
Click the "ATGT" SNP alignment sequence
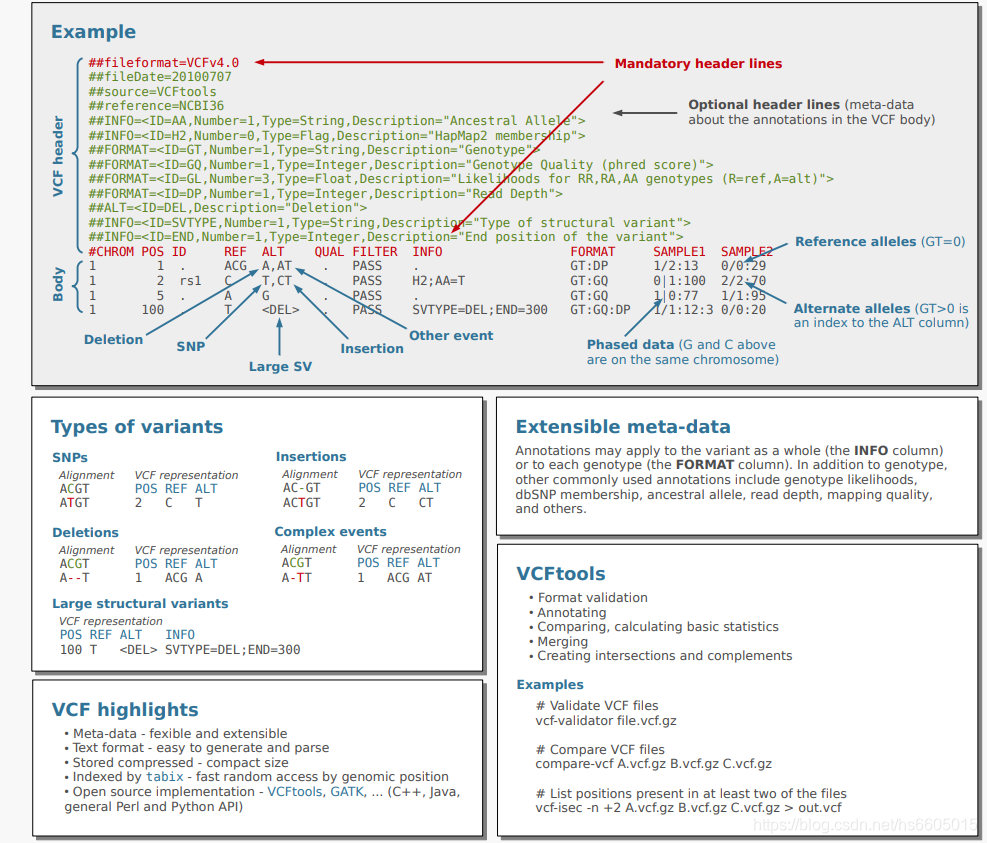(x=74, y=503)
